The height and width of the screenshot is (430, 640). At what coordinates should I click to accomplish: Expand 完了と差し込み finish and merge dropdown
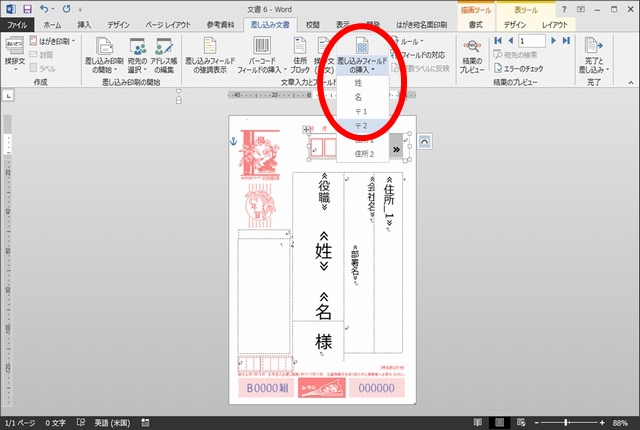pyautogui.click(x=607, y=69)
